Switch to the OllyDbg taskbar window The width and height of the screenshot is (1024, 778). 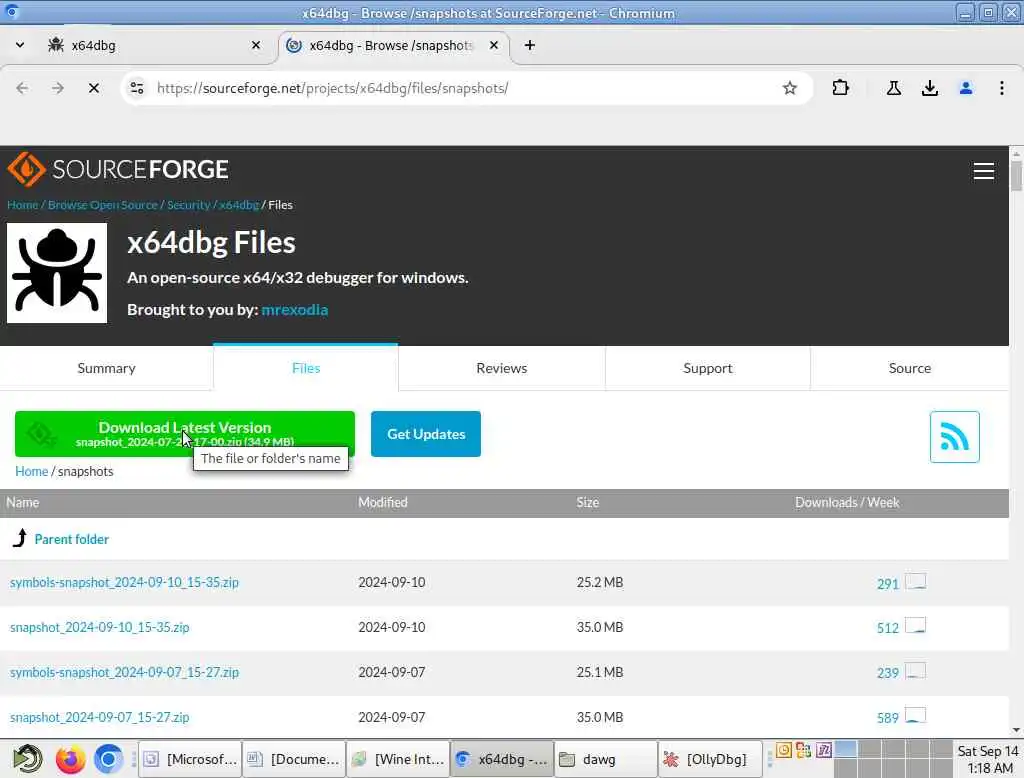click(710, 759)
